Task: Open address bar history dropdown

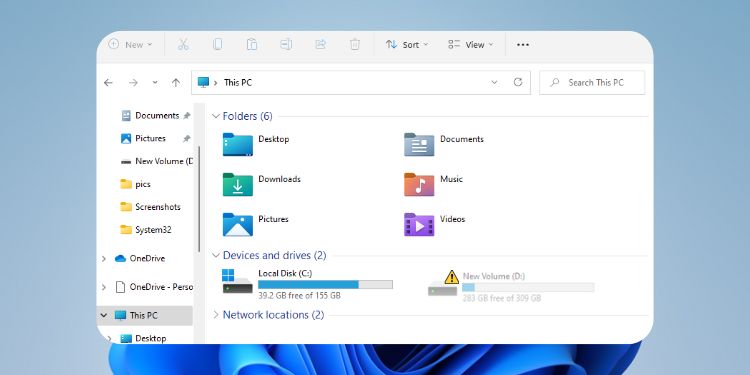Action: [x=494, y=82]
